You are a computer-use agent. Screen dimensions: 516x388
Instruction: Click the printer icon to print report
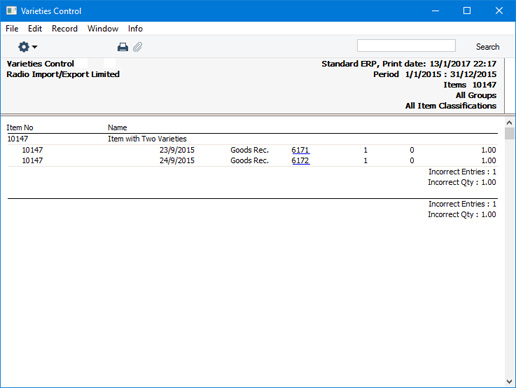[x=123, y=47]
